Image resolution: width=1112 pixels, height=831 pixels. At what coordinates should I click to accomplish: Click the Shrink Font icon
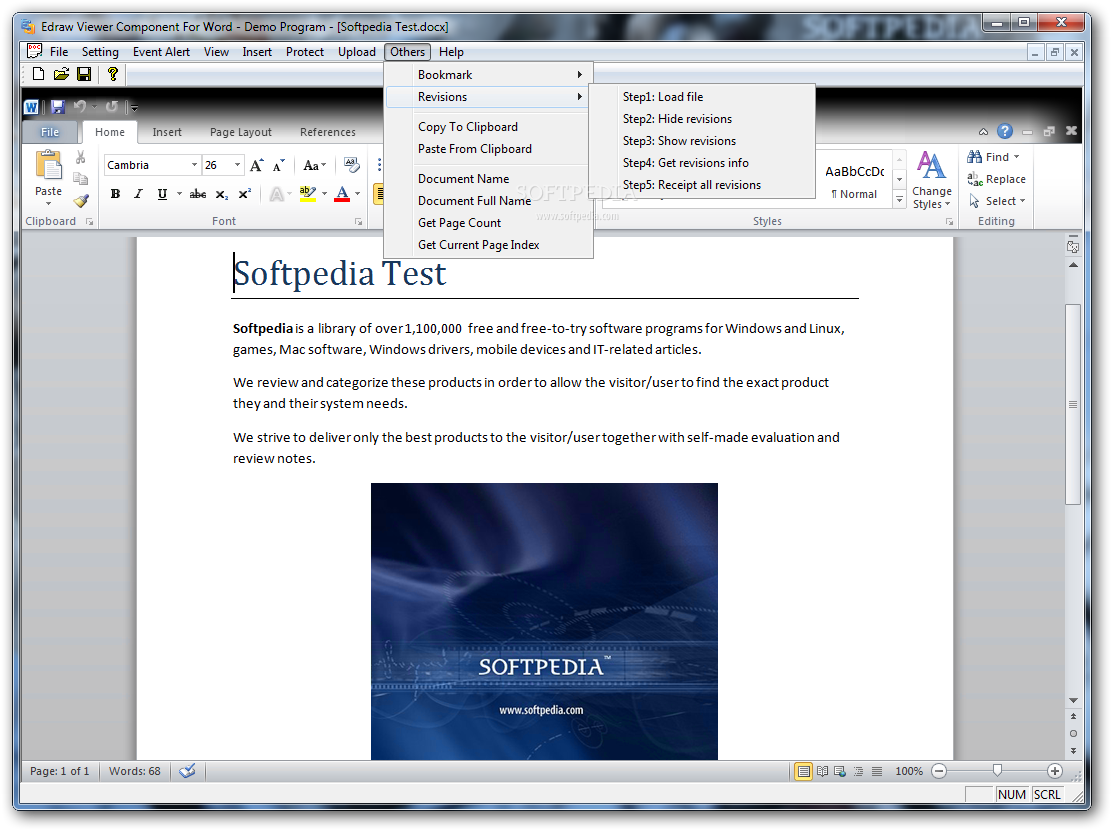coord(279,165)
